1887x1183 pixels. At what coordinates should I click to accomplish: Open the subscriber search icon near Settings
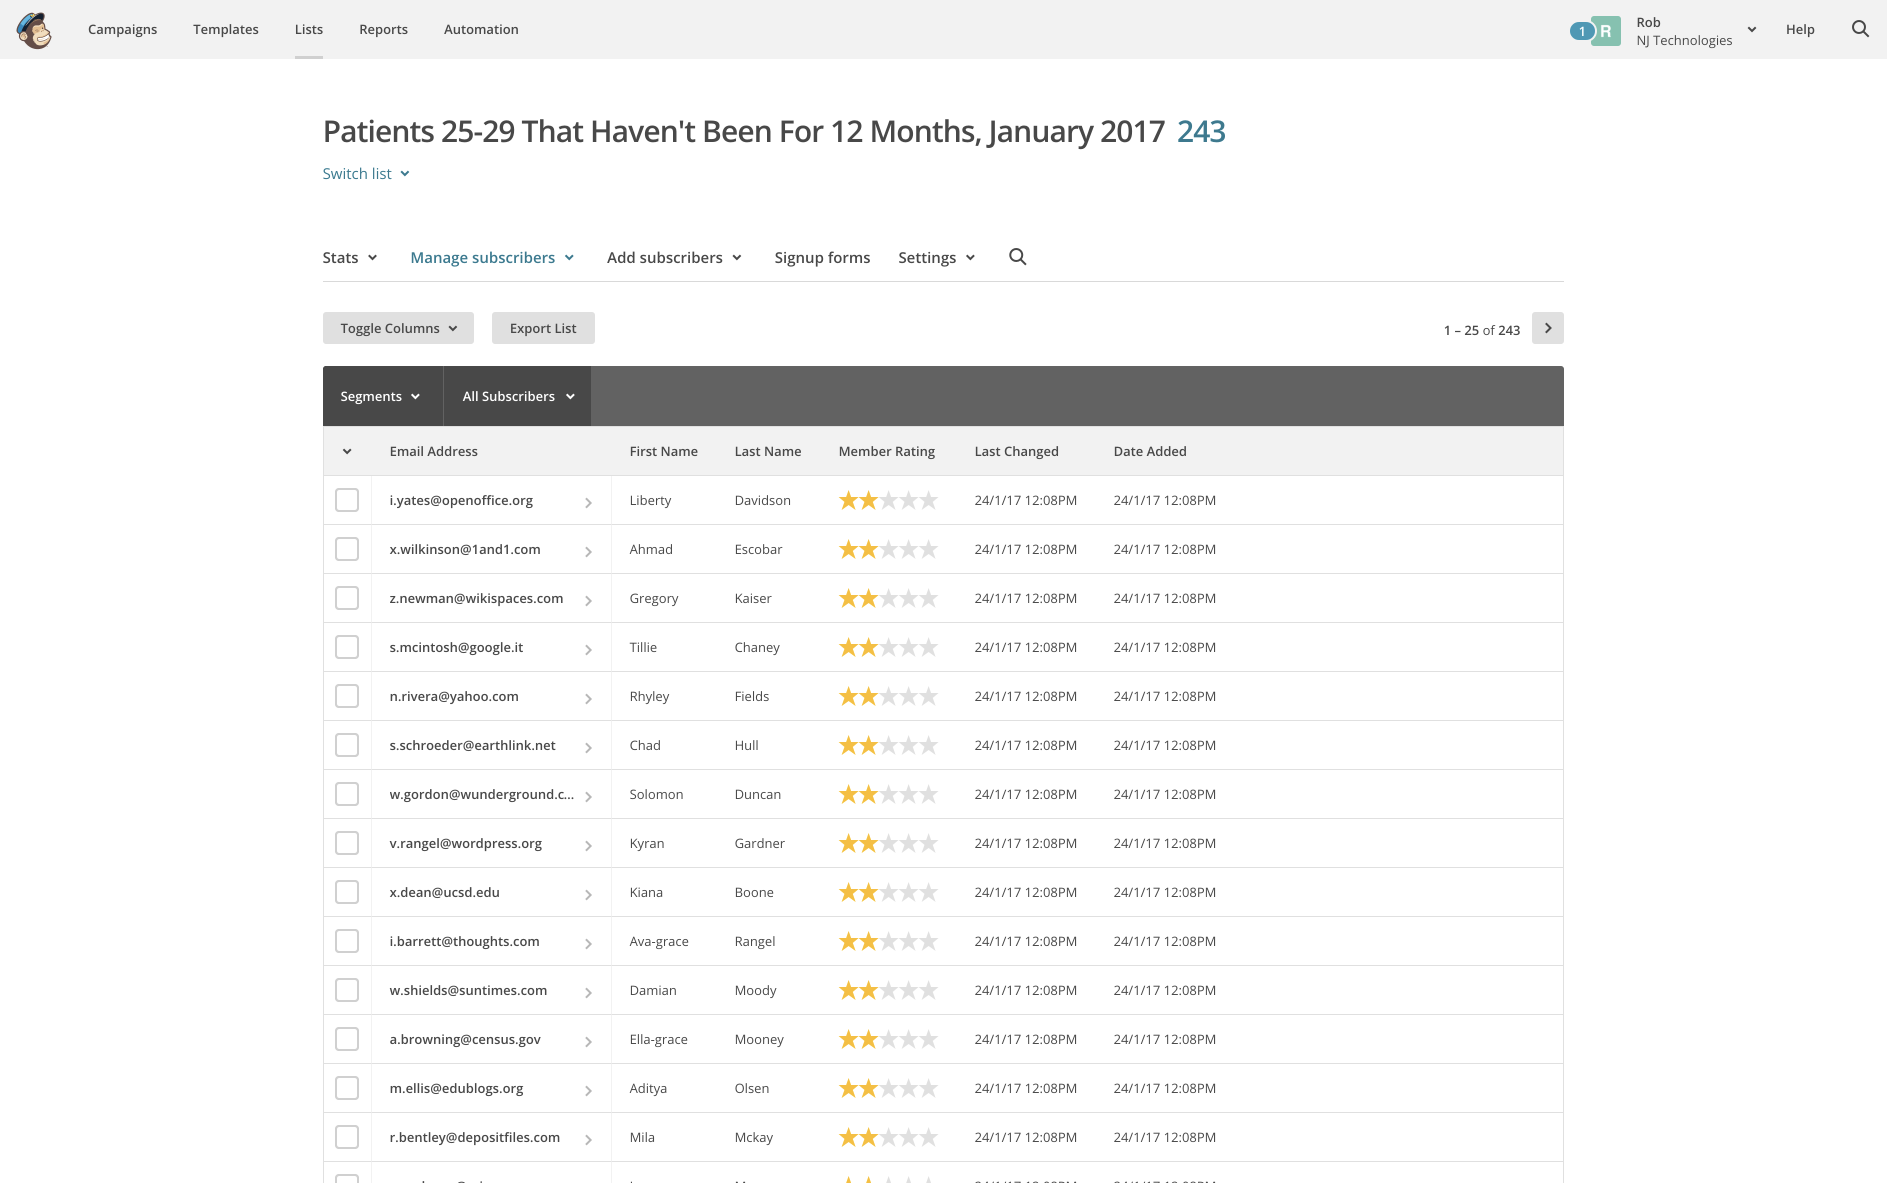pos(1017,257)
